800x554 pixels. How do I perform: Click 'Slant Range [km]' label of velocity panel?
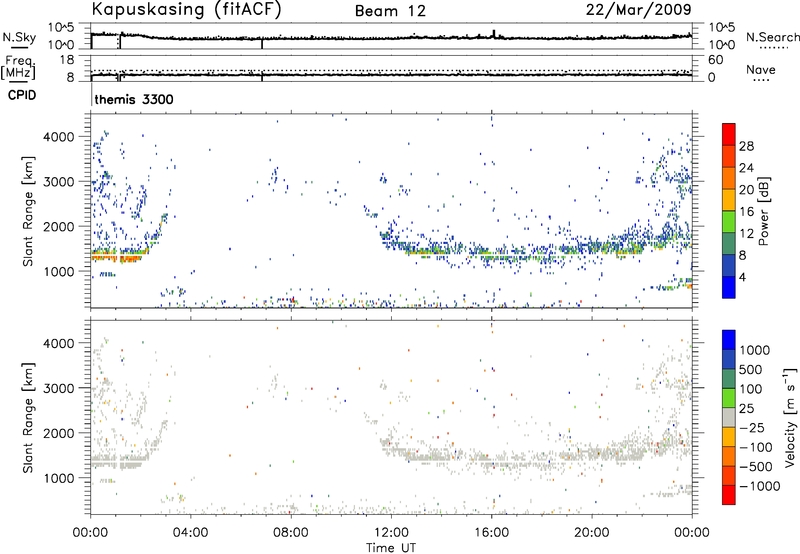pyautogui.click(x=28, y=418)
